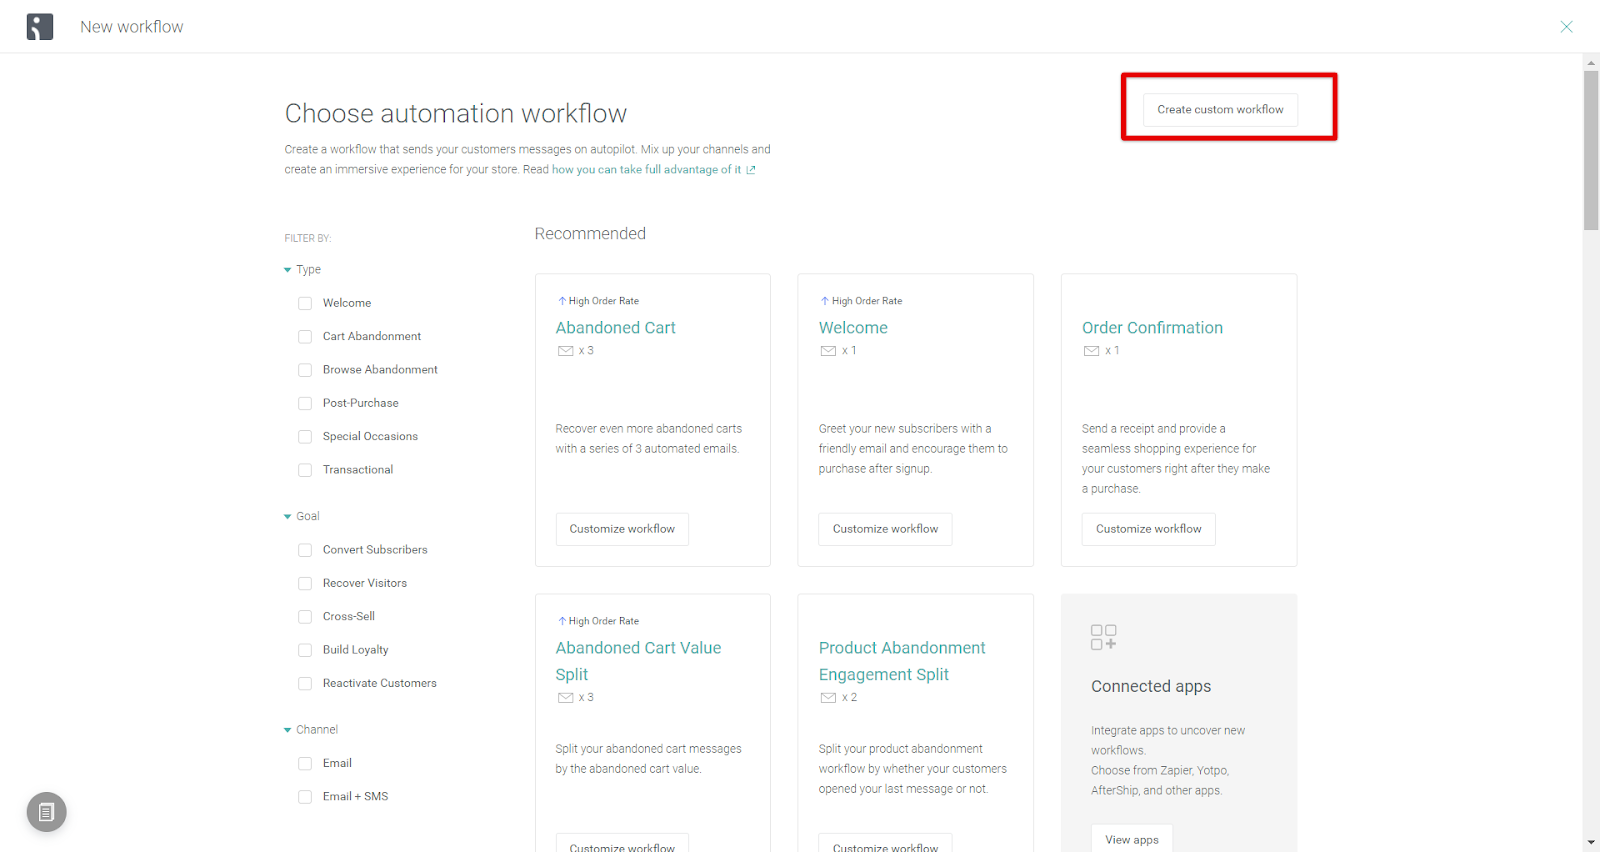Click the Welcome card High Order Rate arrow

[x=825, y=301]
